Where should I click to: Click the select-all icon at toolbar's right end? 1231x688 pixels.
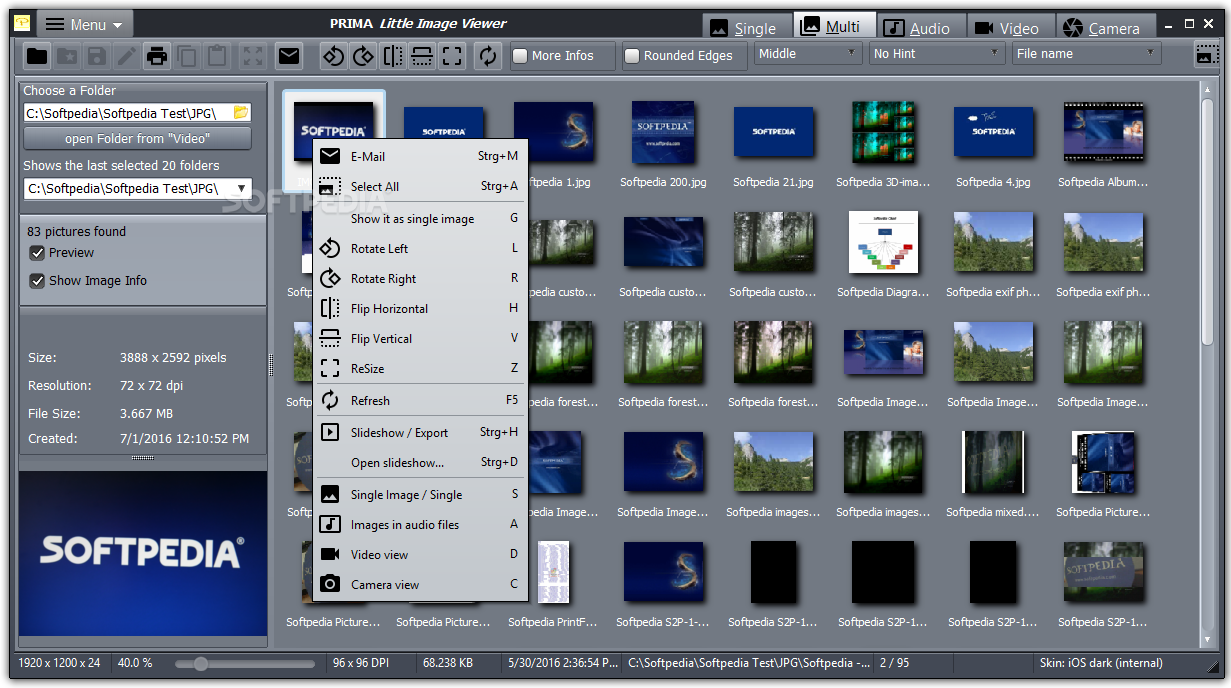pos(1207,55)
